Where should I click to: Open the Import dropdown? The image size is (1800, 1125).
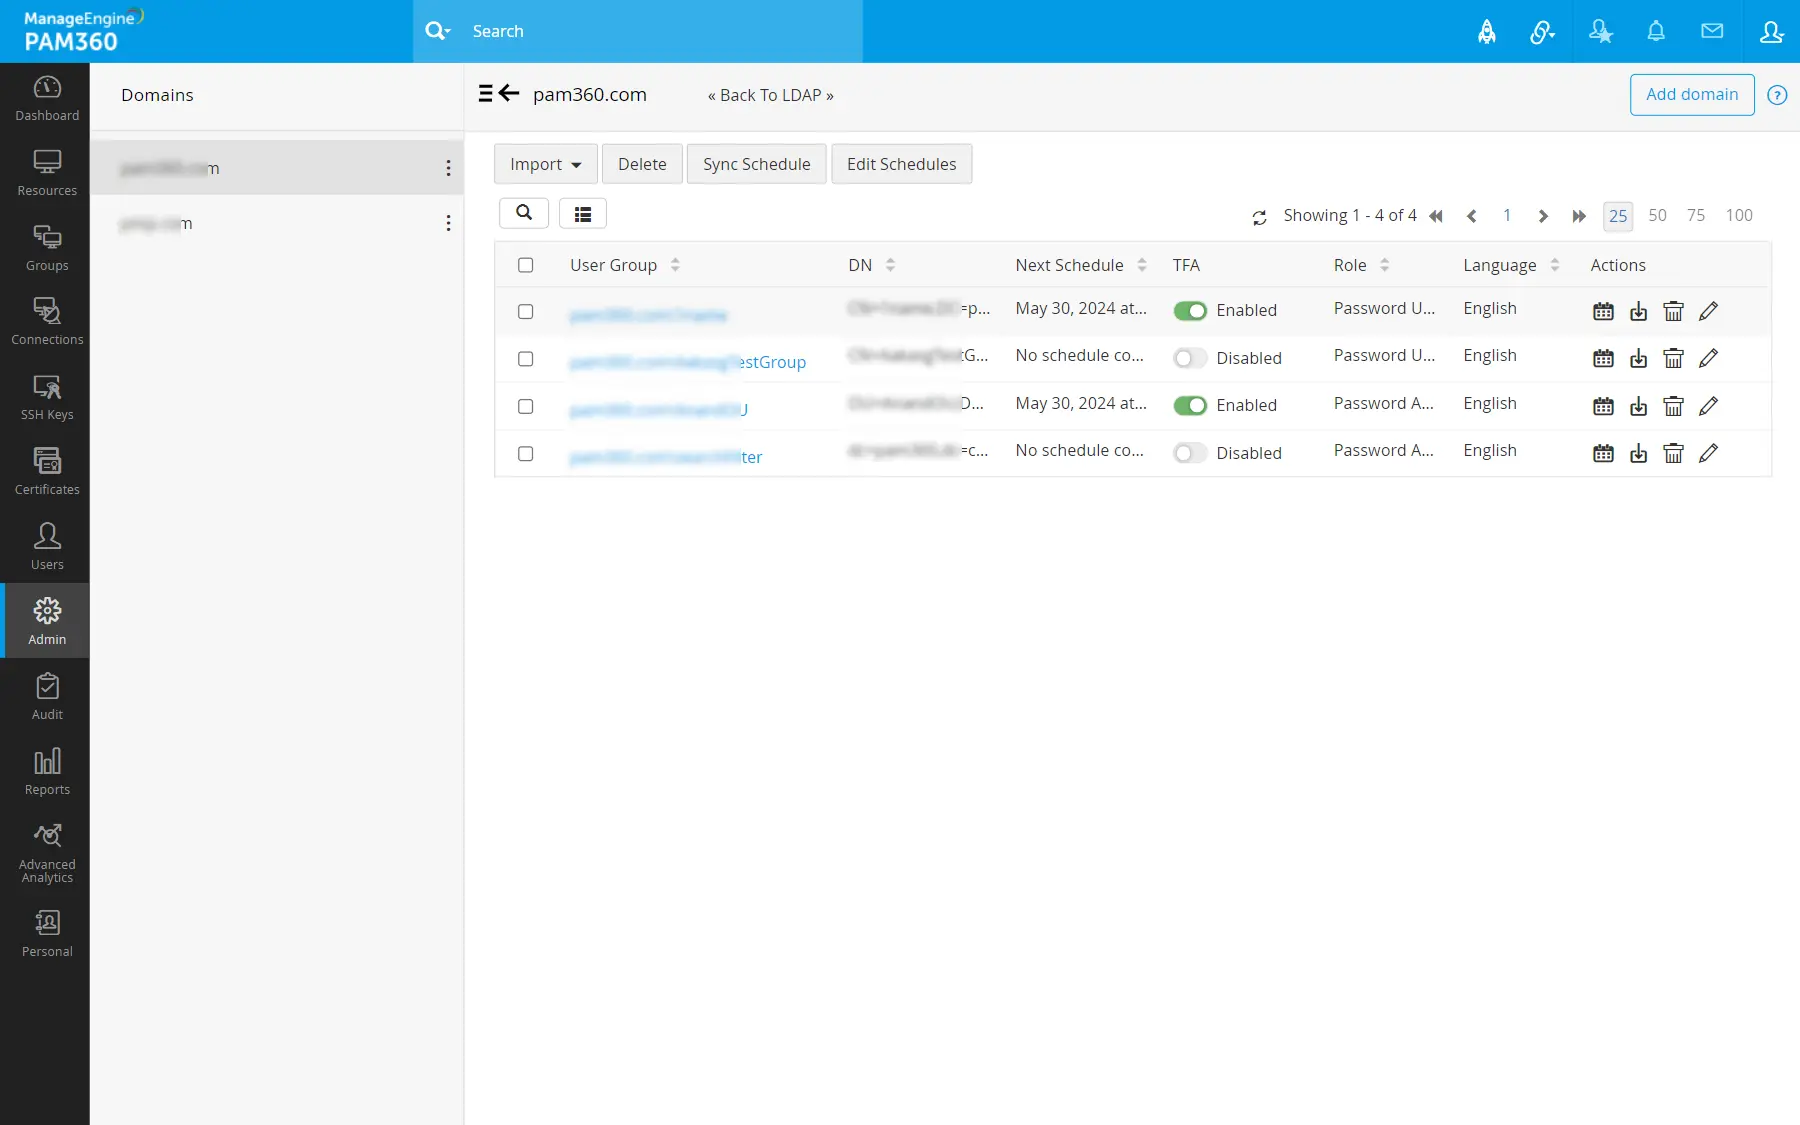point(544,164)
